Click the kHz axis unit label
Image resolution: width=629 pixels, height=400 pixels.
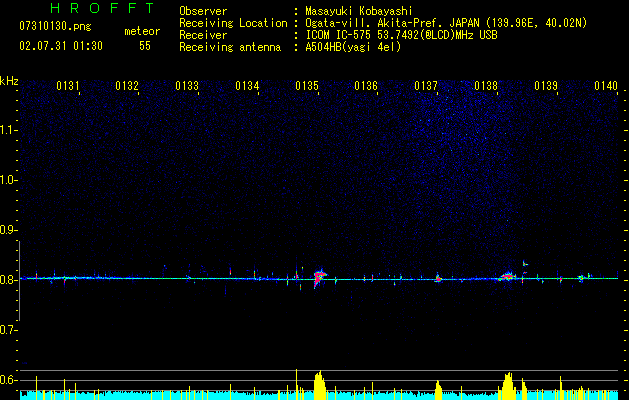pyautogui.click(x=9, y=81)
